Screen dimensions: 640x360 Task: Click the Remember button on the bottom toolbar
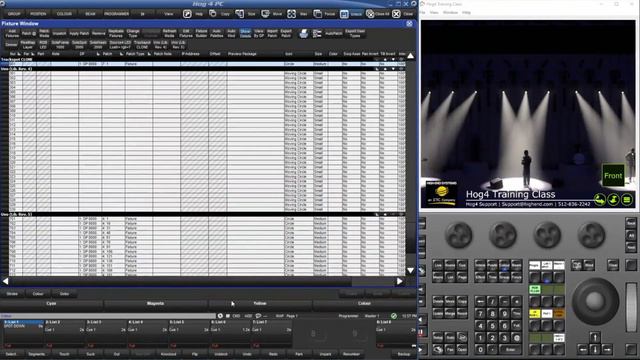[x=351, y=354]
